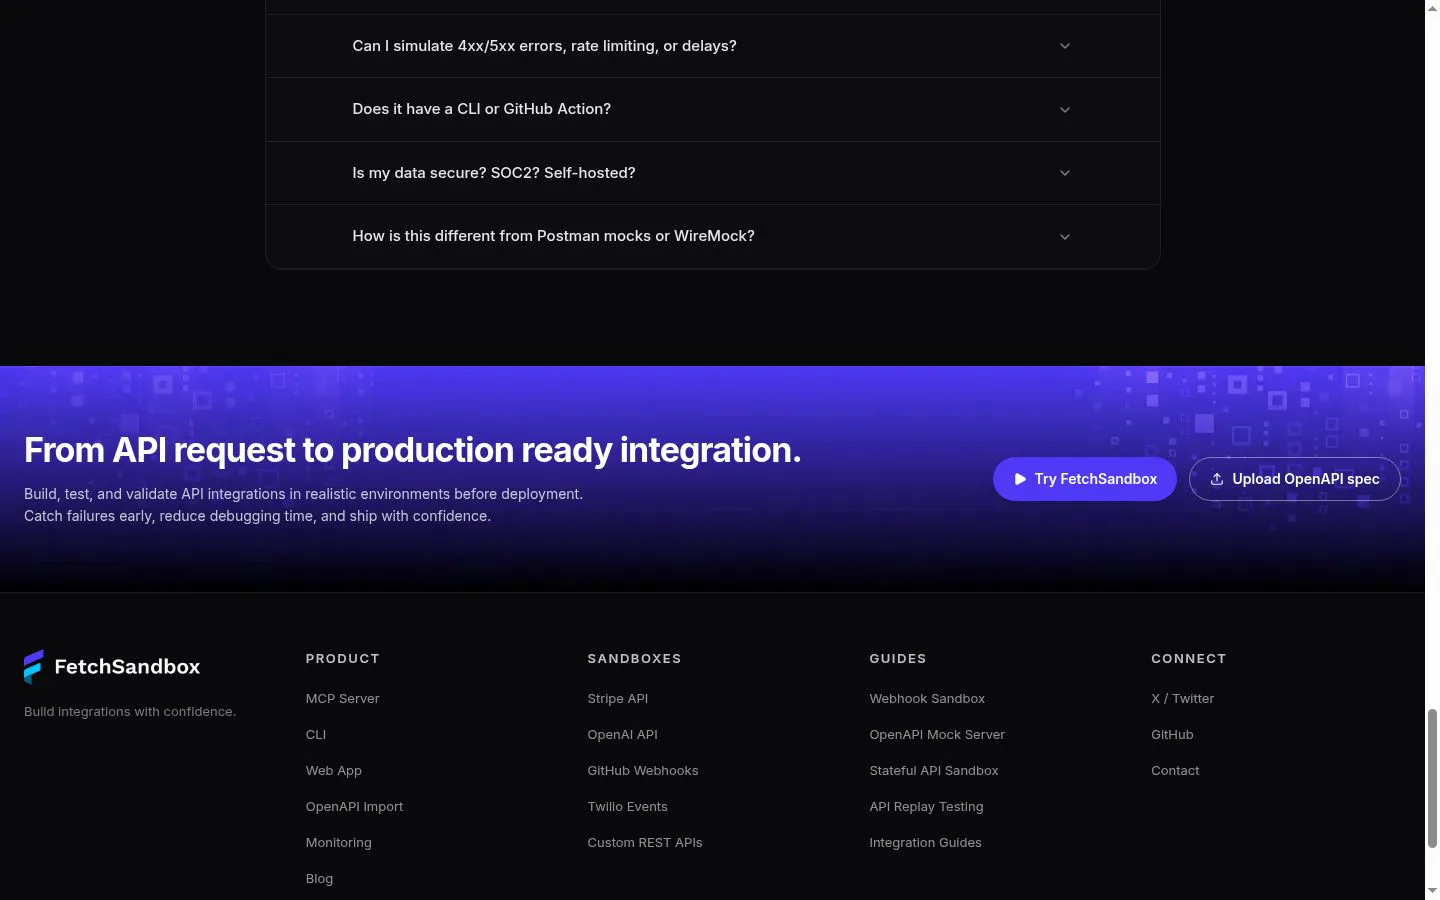This screenshot has height=900, width=1440.
Task: Open the question 'Does it have a CLI or GitHub Action?'
Action: tap(712, 109)
